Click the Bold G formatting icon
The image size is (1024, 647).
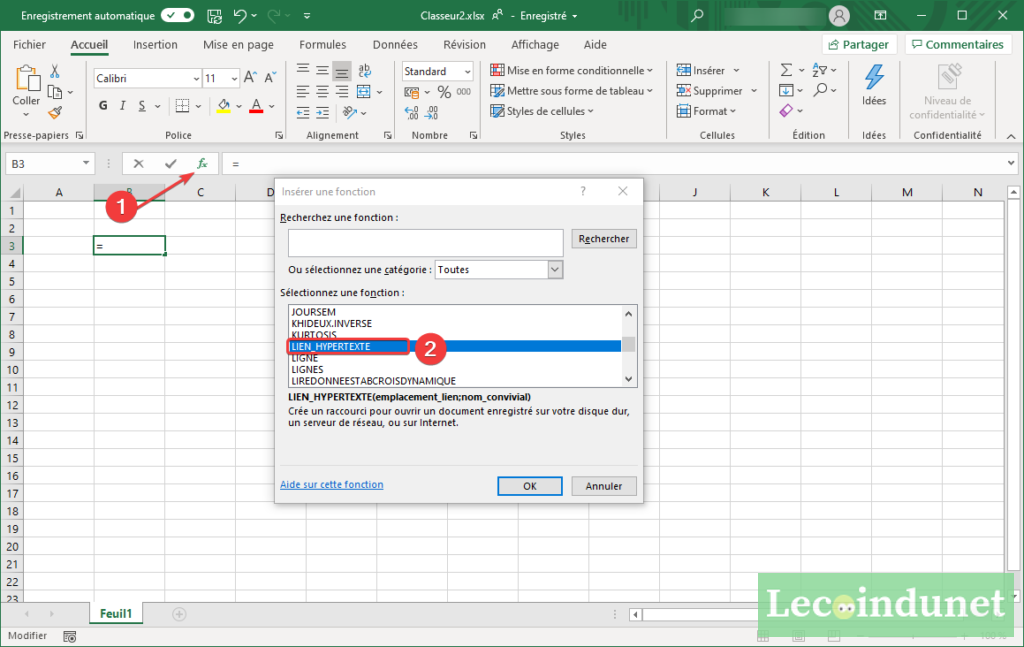(103, 106)
